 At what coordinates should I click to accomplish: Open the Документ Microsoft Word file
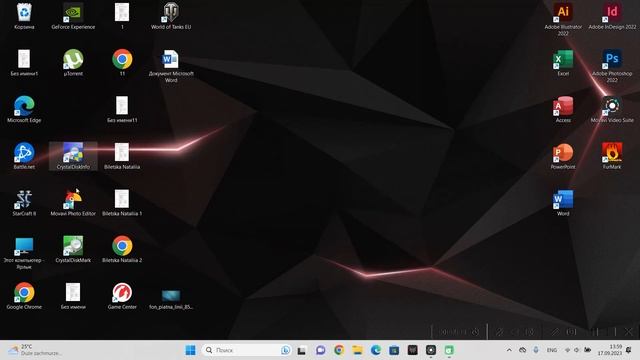171,66
